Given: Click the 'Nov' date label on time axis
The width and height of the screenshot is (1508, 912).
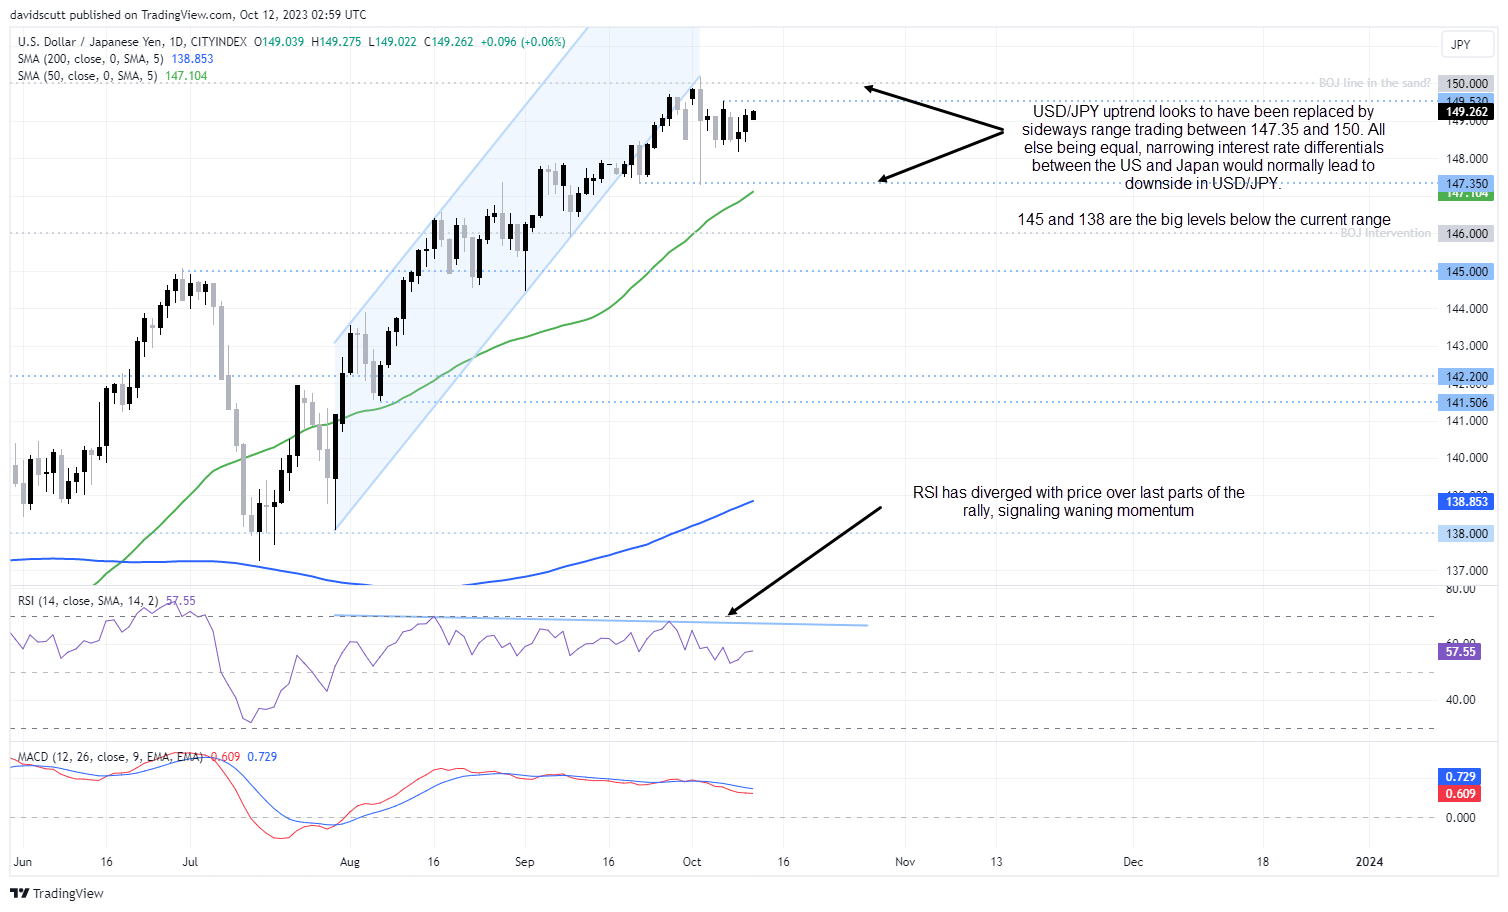Looking at the screenshot, I should (x=905, y=861).
